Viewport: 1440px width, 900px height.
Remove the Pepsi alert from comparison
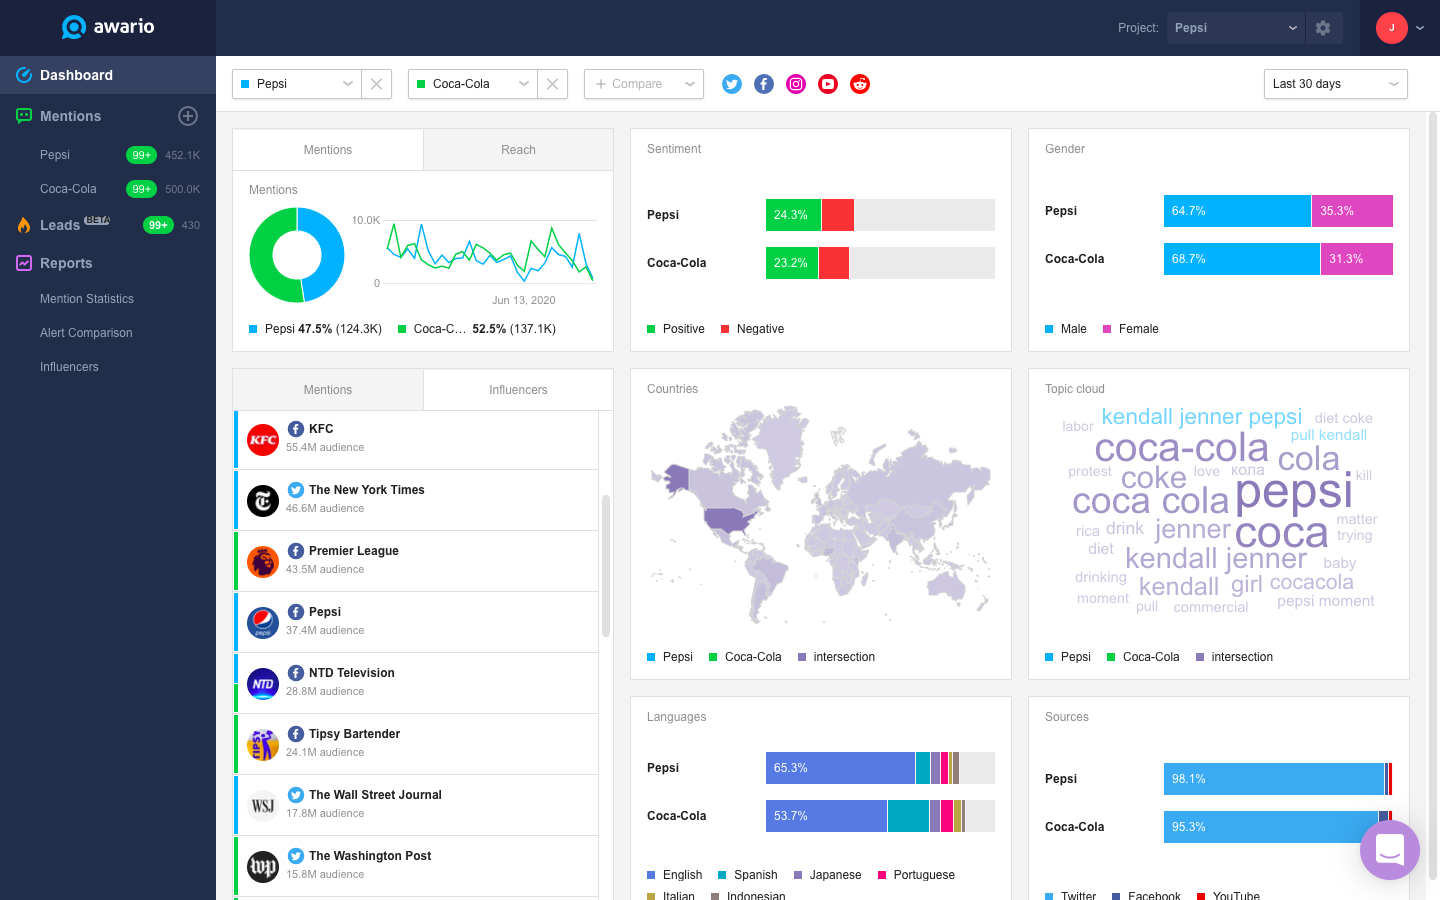pyautogui.click(x=376, y=84)
